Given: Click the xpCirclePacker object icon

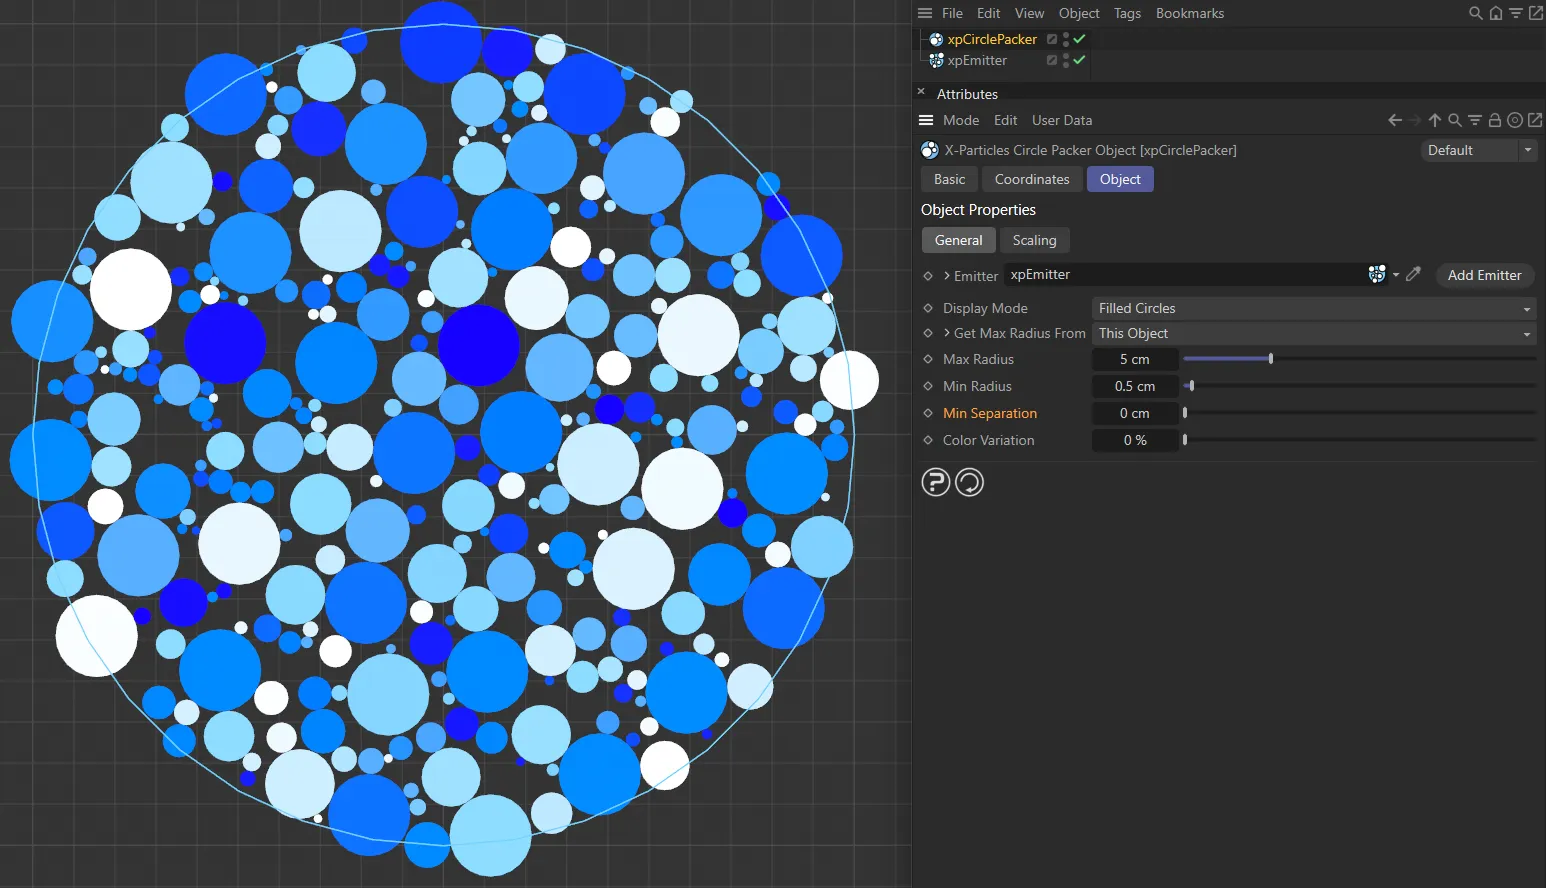Looking at the screenshot, I should [936, 39].
